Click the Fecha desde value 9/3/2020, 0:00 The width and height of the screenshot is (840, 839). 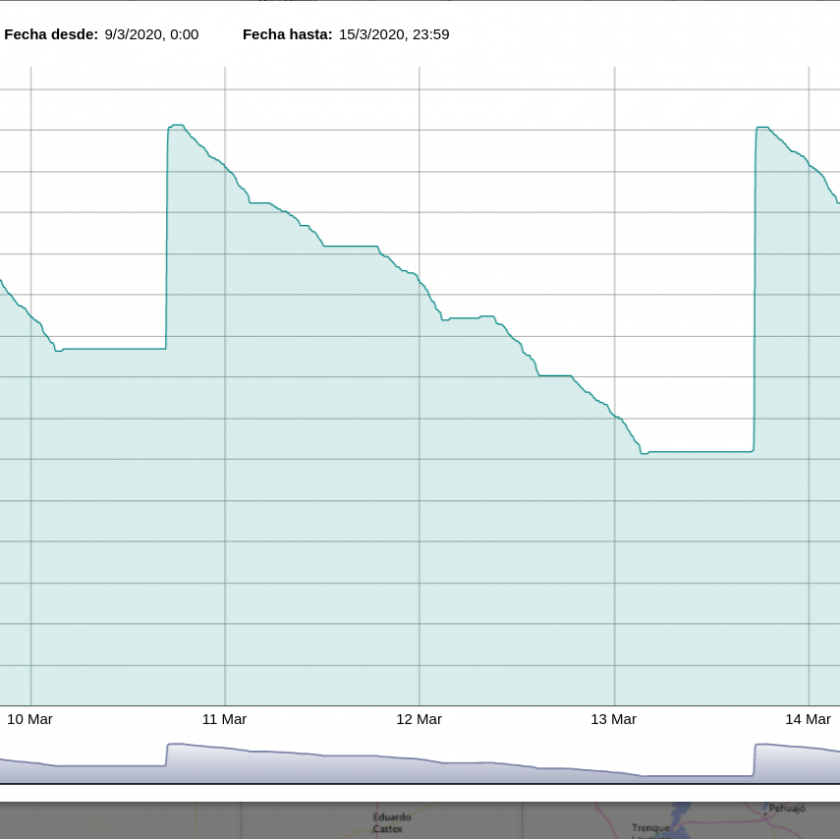pos(151,35)
